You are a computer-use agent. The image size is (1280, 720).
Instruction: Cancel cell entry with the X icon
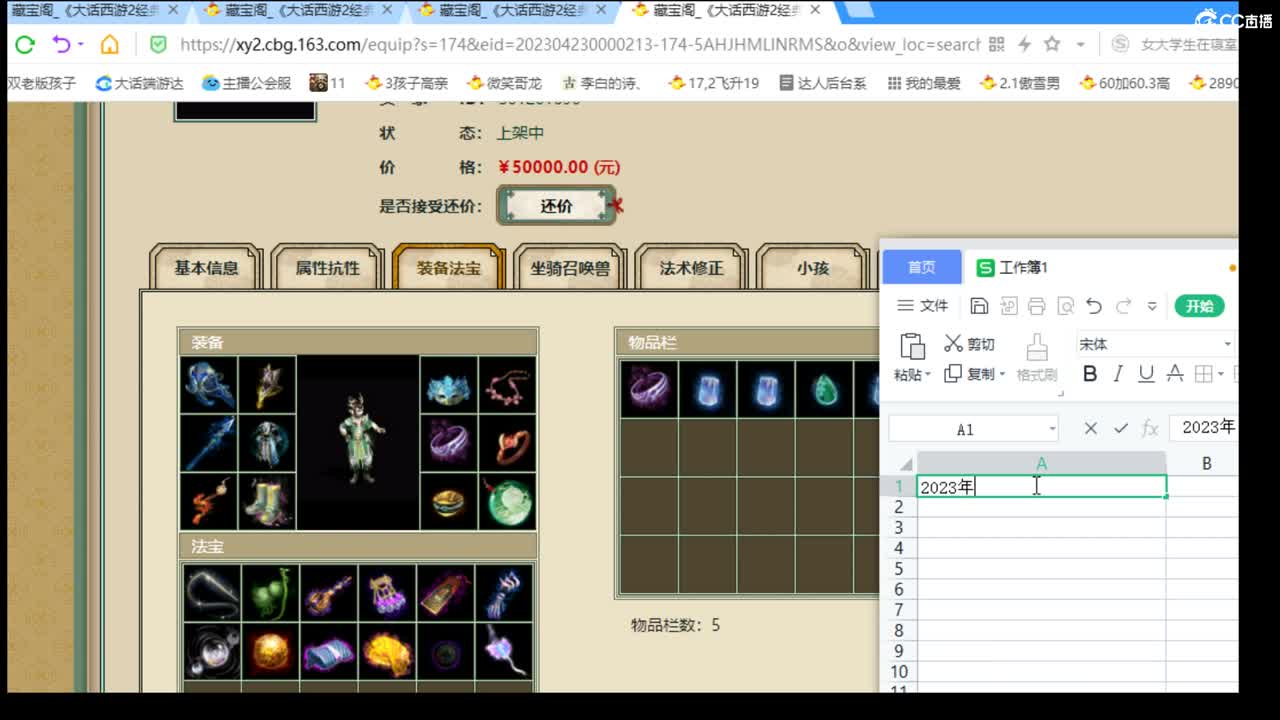[x=1091, y=428]
